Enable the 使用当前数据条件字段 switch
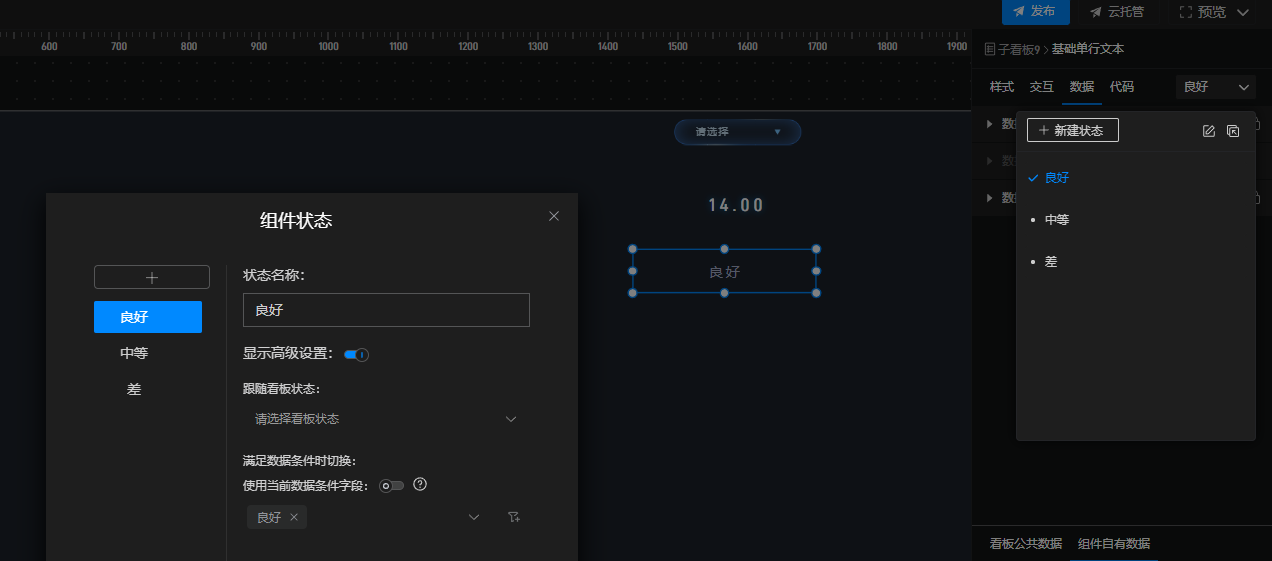The height and width of the screenshot is (561, 1272). (391, 486)
